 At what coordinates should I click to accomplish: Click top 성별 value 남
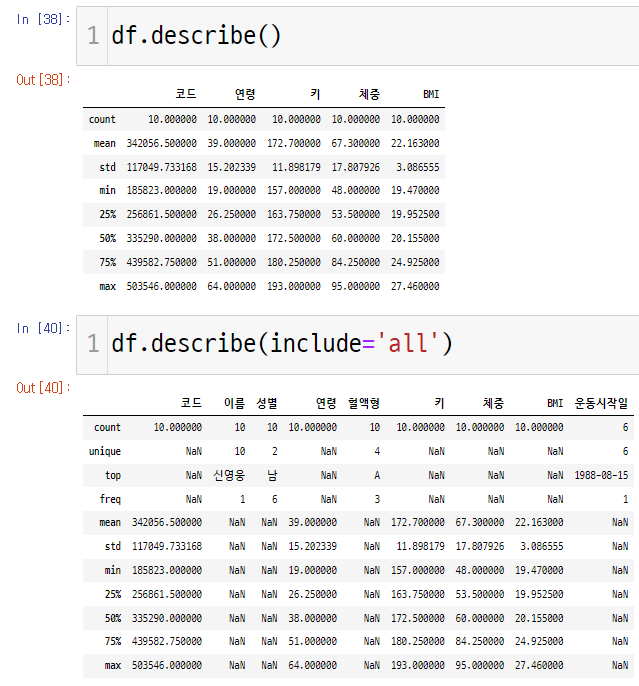tap(272, 476)
